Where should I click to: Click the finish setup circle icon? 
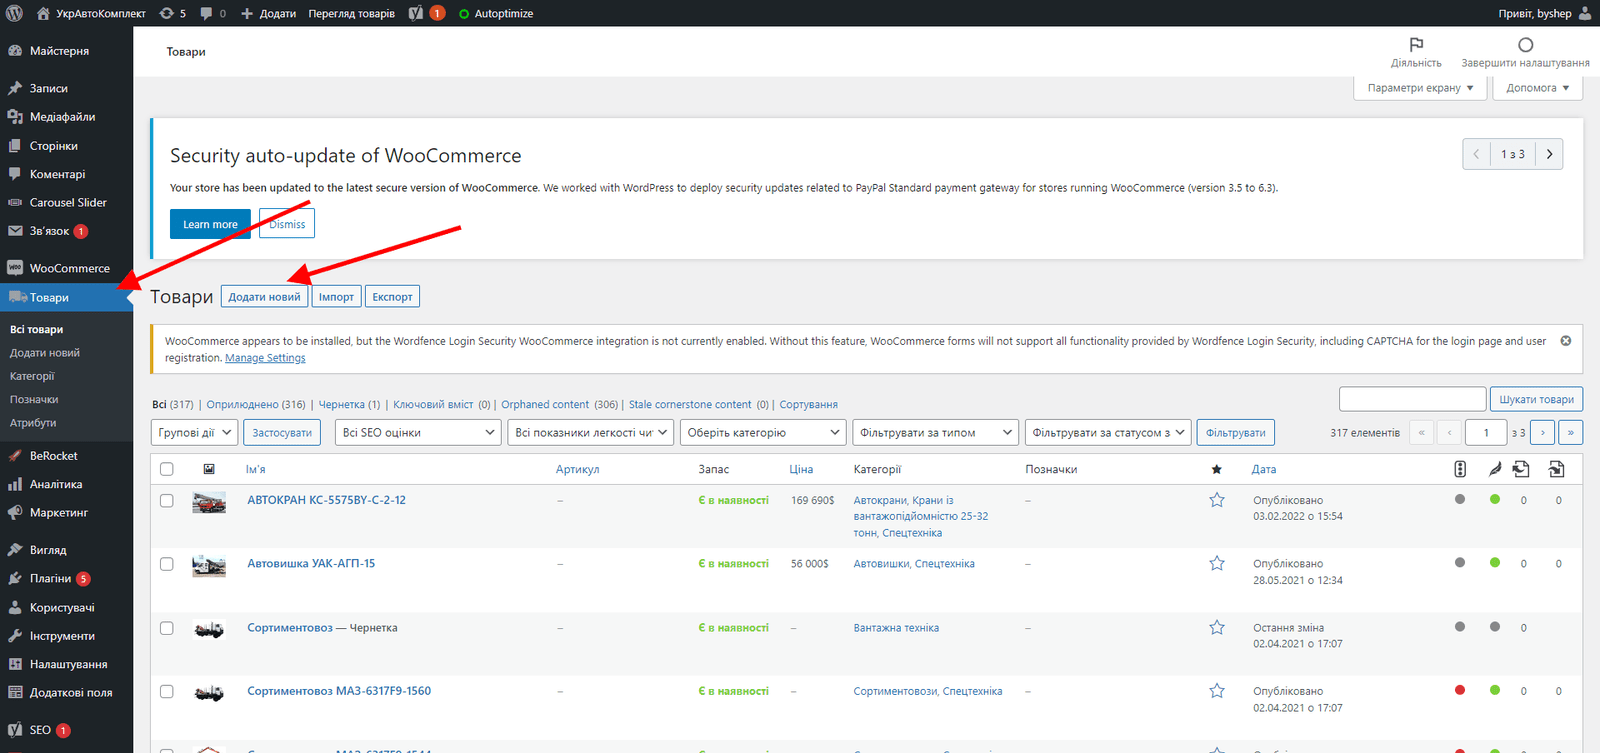coord(1525,45)
